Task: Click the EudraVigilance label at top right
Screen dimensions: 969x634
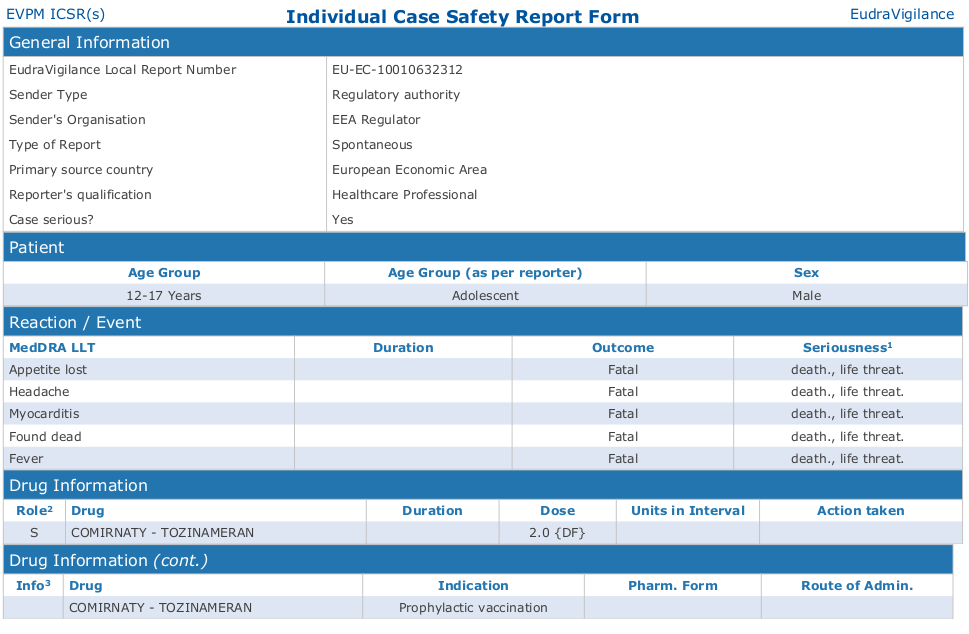Action: (901, 14)
